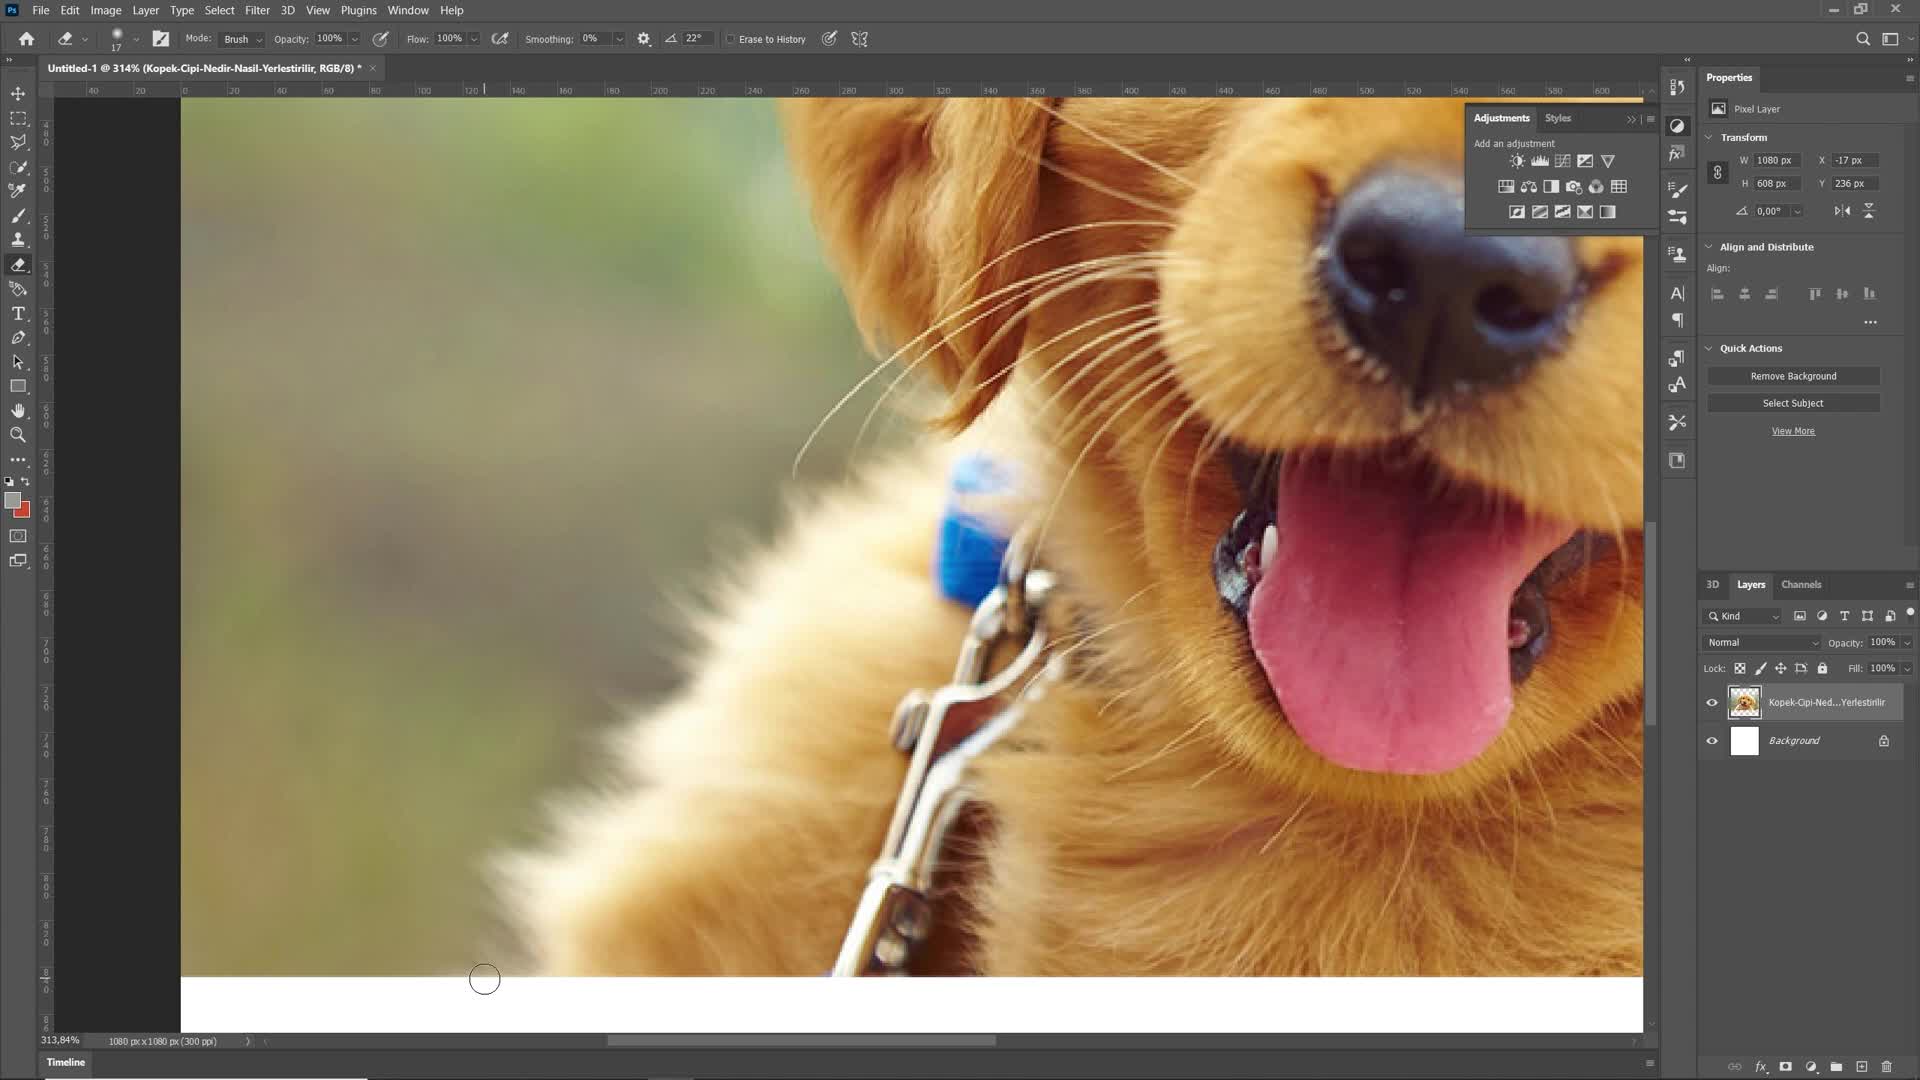Enable Erase to History checkbox

tap(731, 39)
